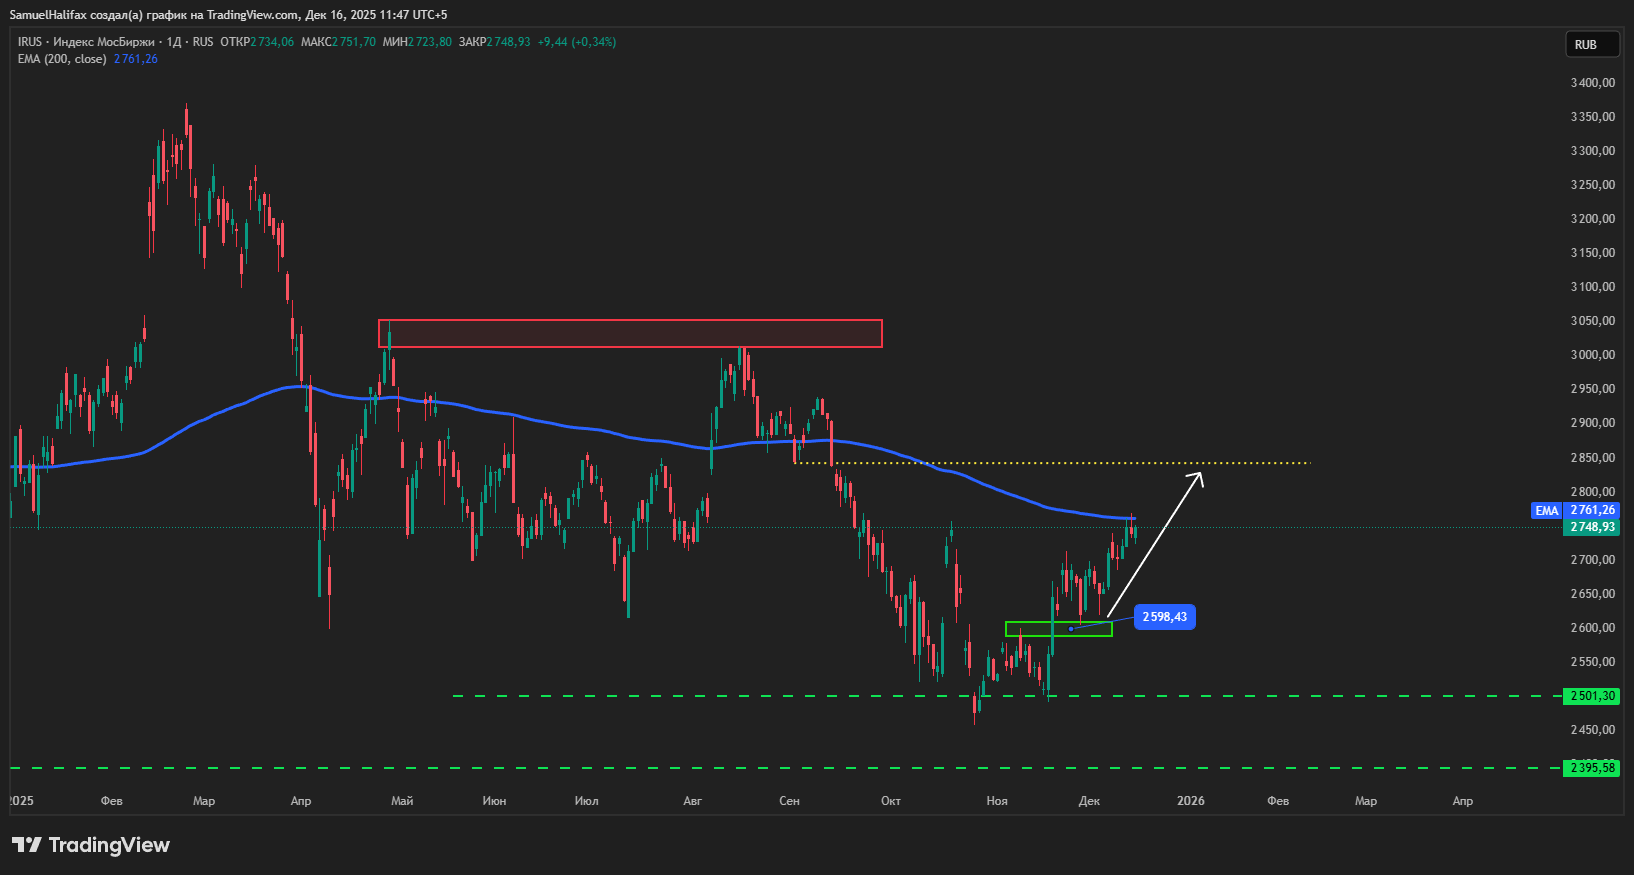1634x875 pixels.
Task: Click the 3 300,00 price scale value
Action: click(x=1593, y=151)
